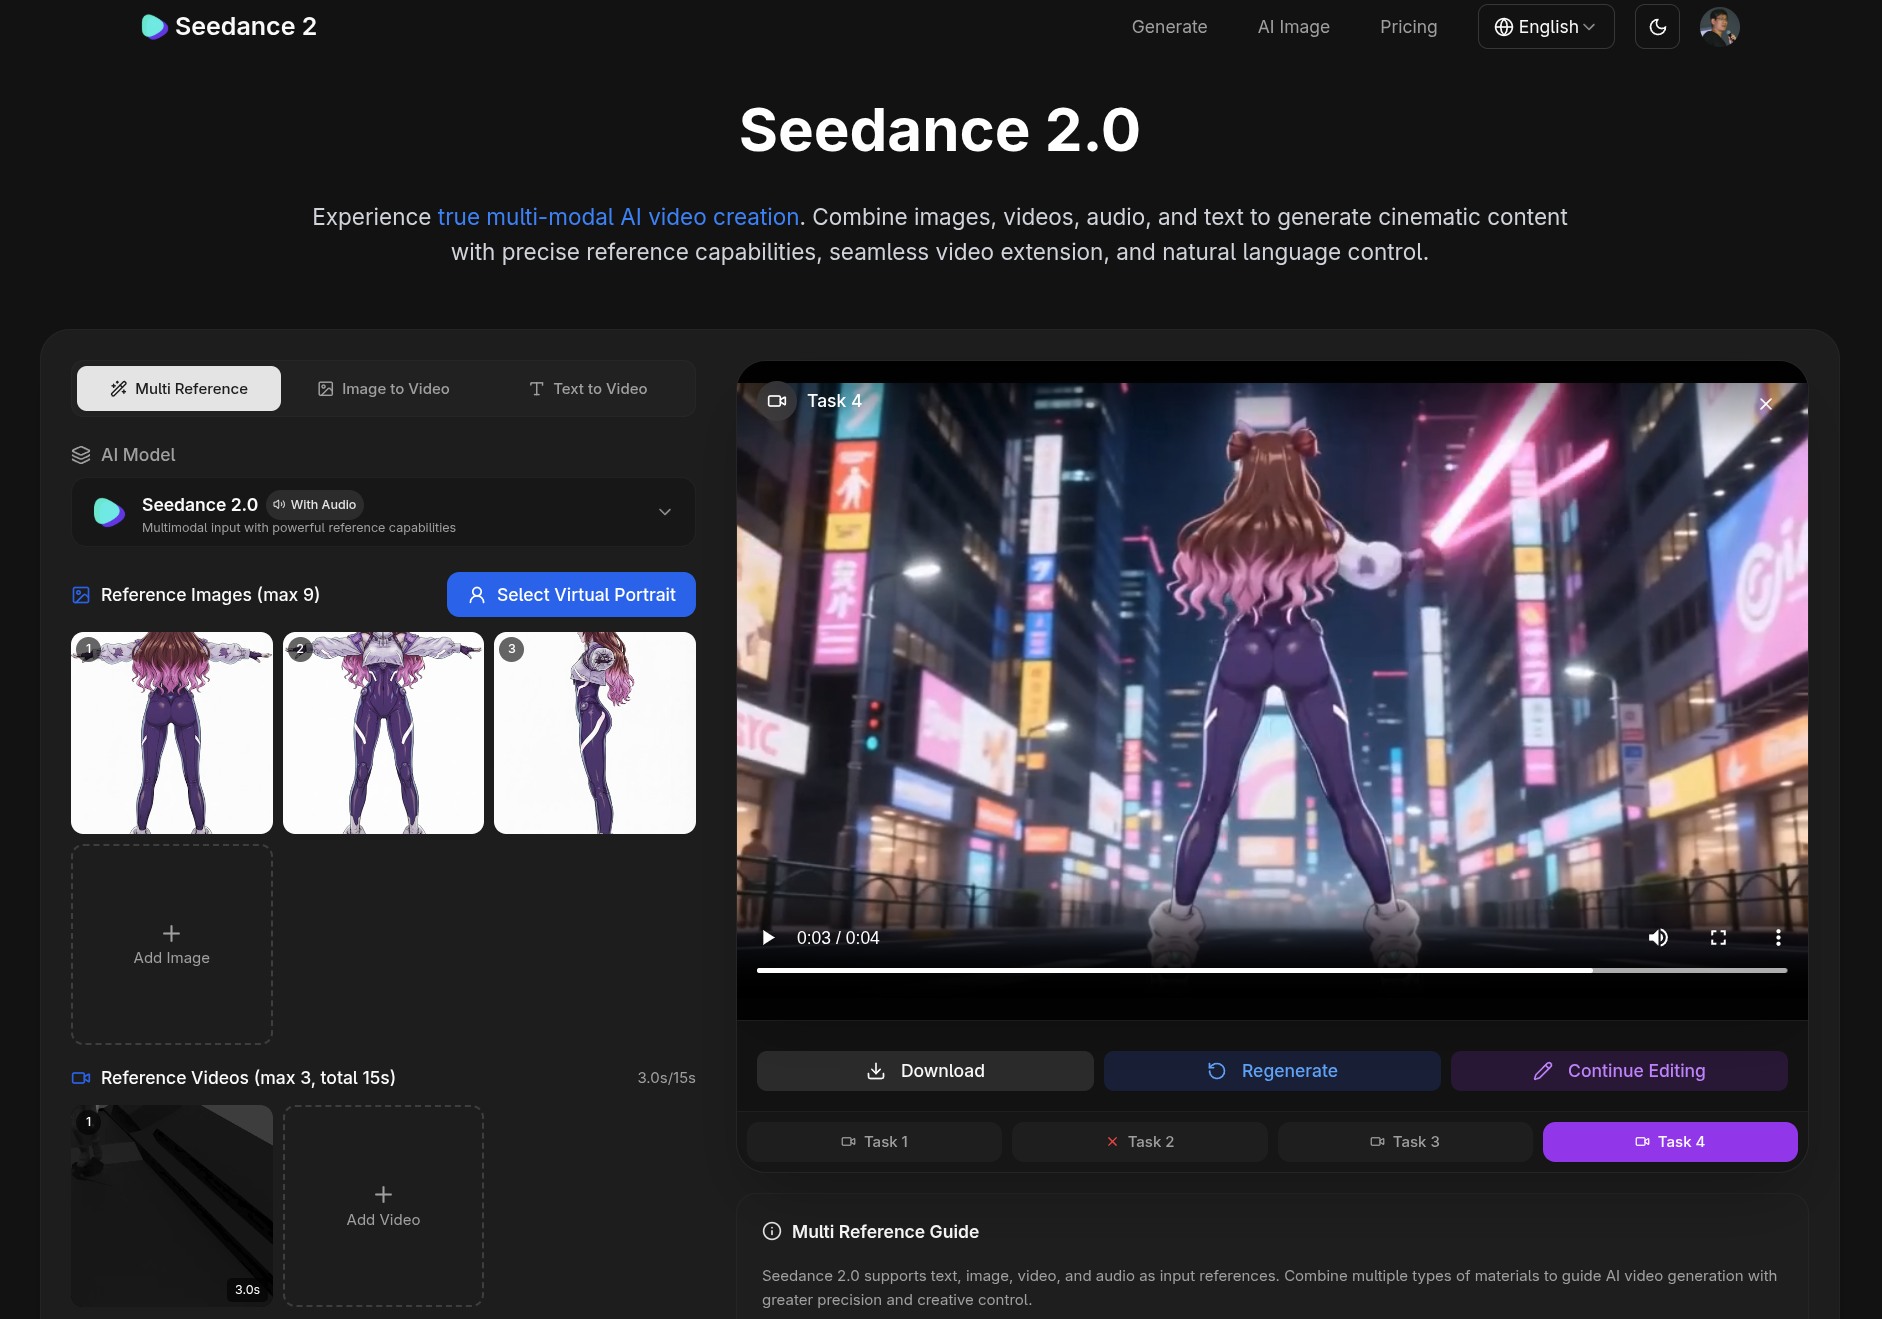Toggle dark mode with the moon icon
Viewport: 1882px width, 1319px height.
1657,26
